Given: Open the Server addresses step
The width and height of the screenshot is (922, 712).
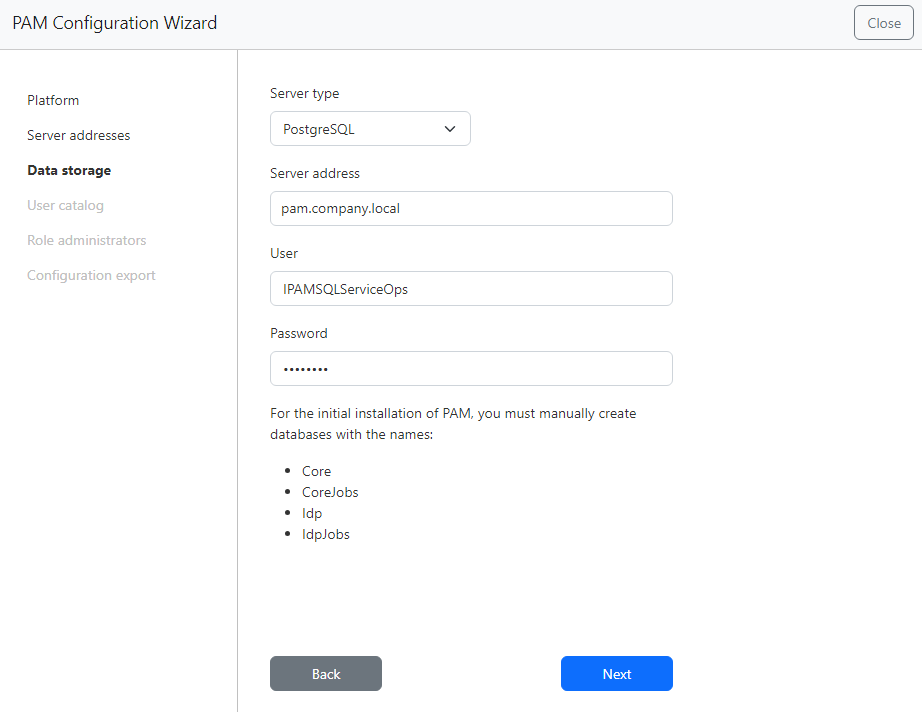Looking at the screenshot, I should [78, 135].
